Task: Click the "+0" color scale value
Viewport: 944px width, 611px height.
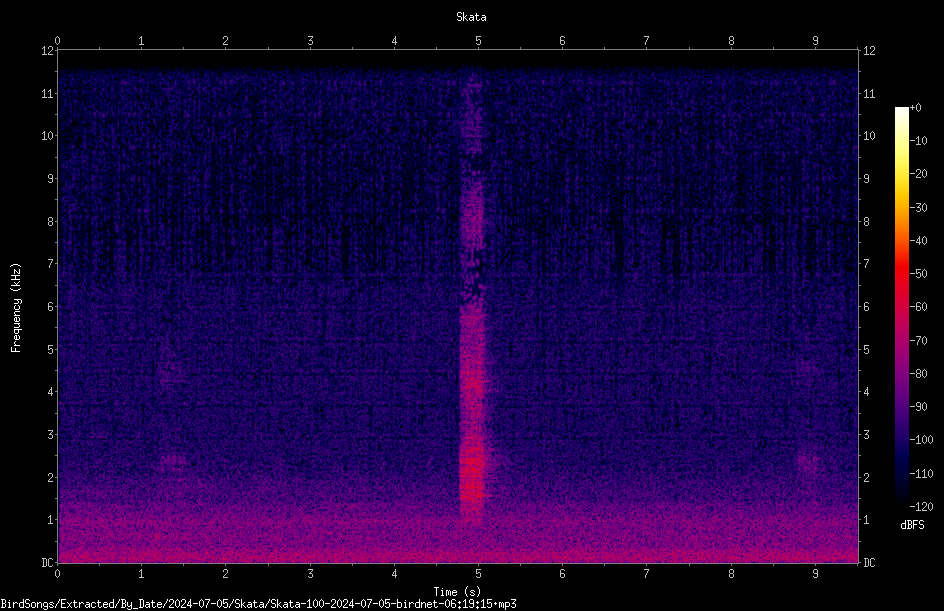Action: click(915, 108)
